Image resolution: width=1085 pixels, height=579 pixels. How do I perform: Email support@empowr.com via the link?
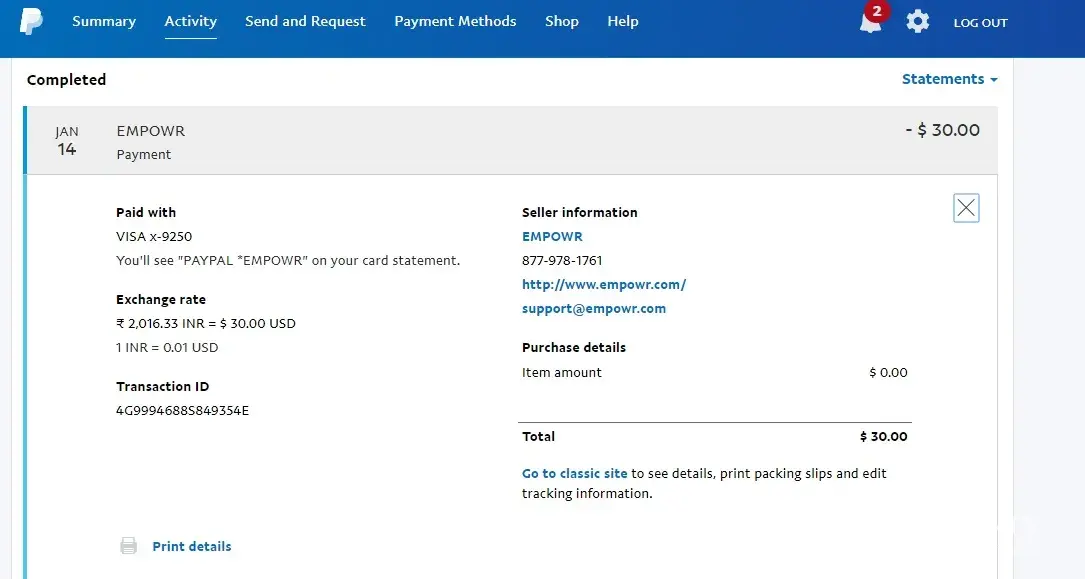(x=594, y=309)
